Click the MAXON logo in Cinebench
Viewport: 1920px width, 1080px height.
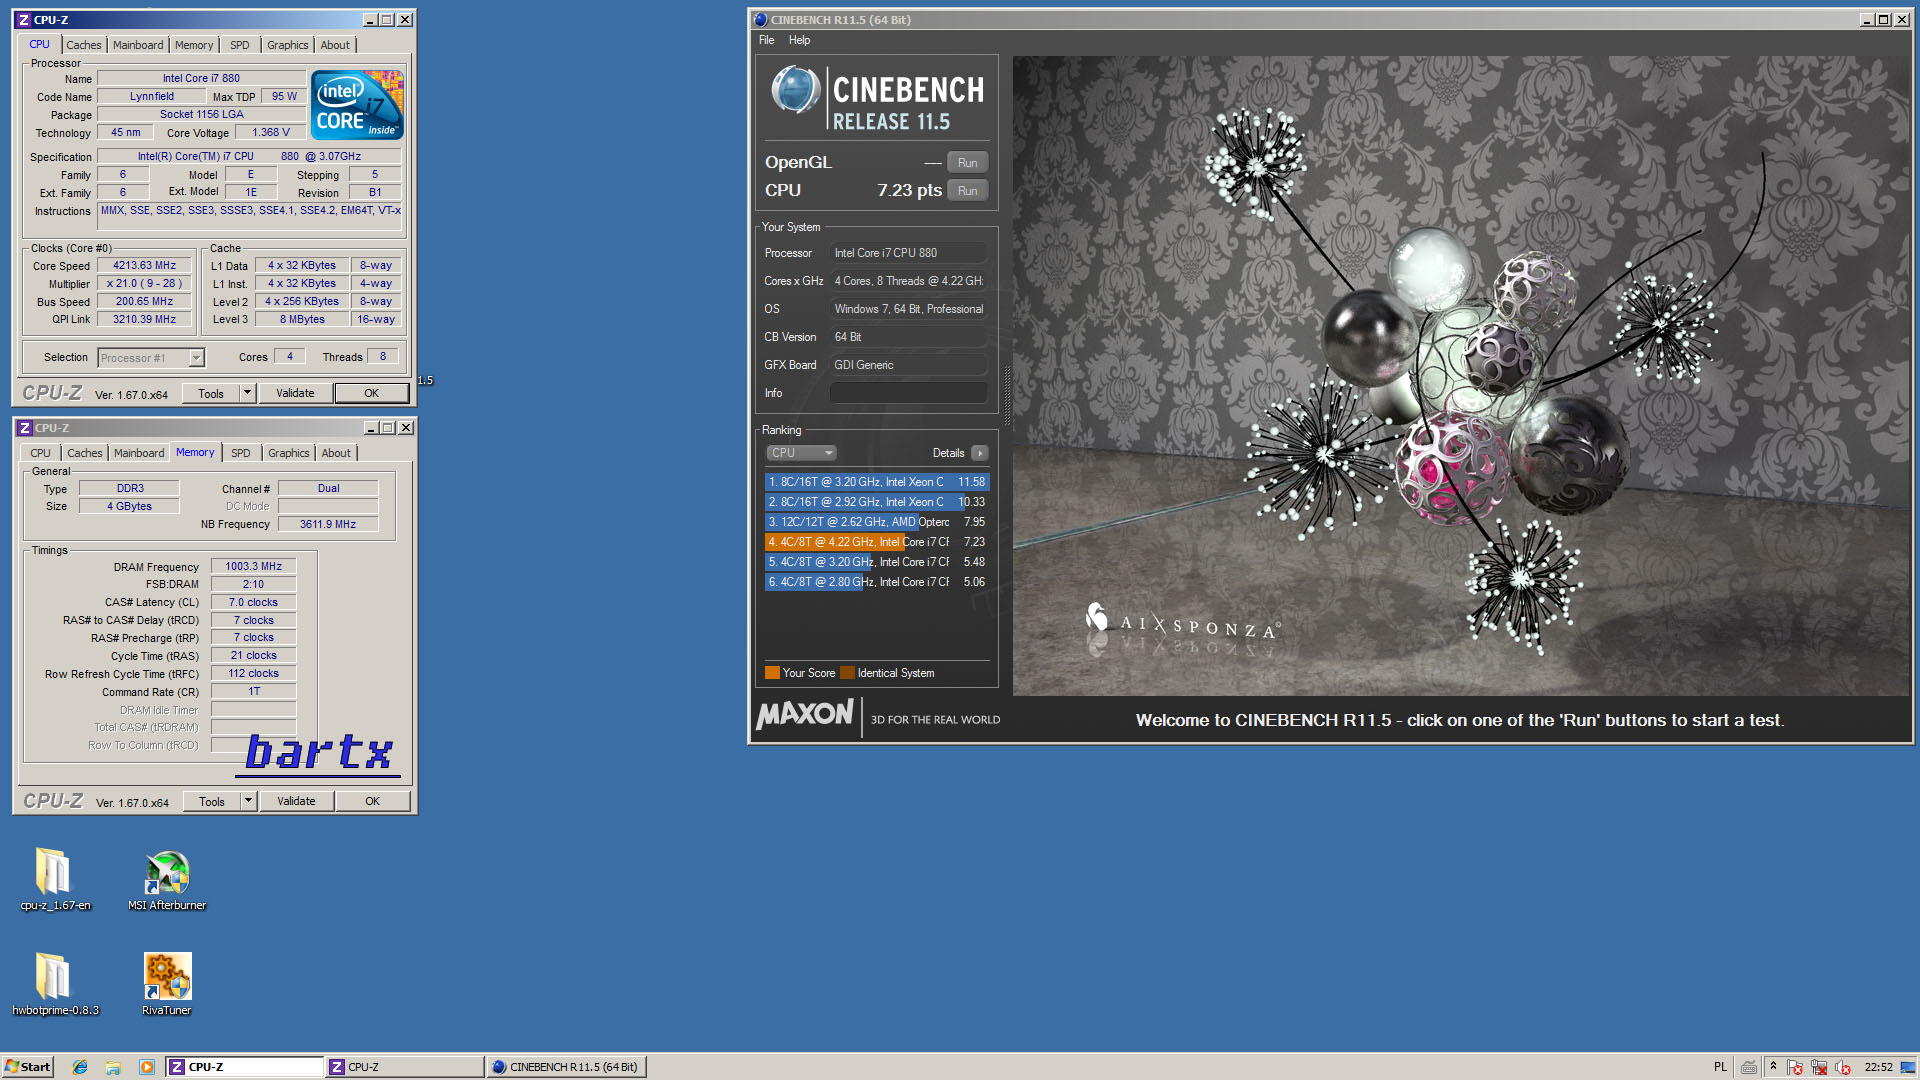click(x=805, y=714)
